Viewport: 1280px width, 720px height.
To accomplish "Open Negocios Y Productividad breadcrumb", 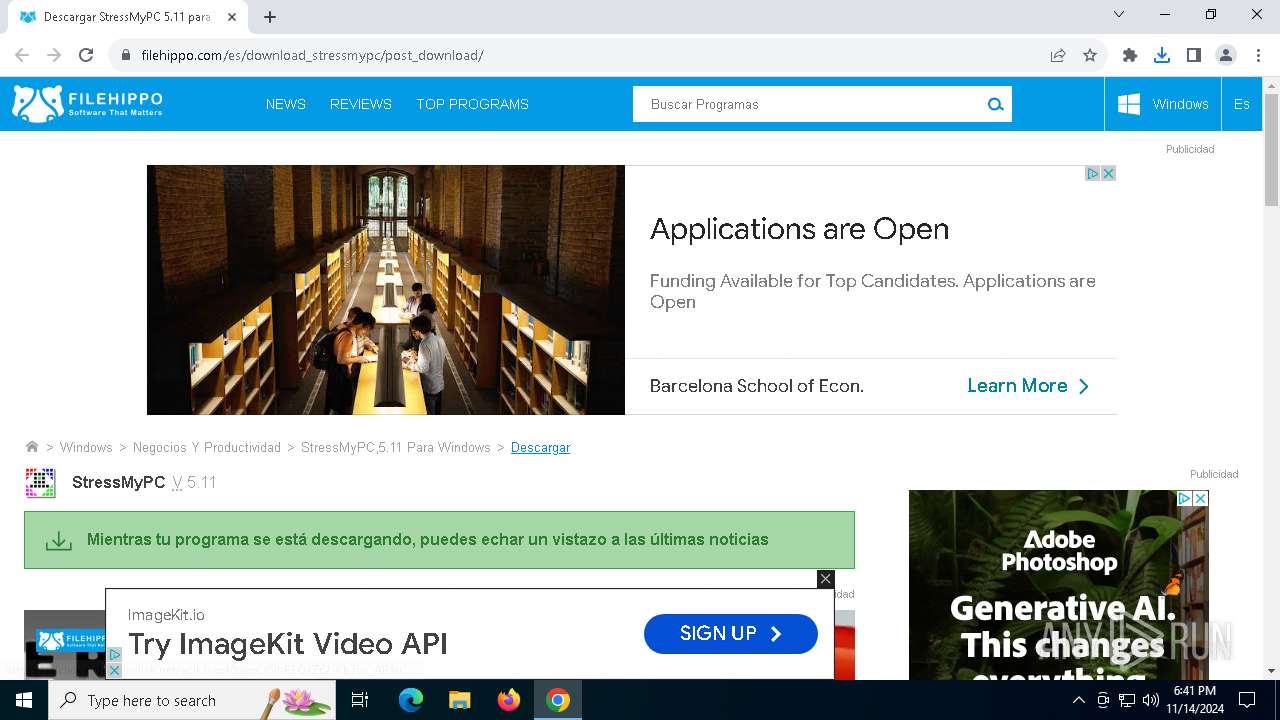I will click(207, 447).
